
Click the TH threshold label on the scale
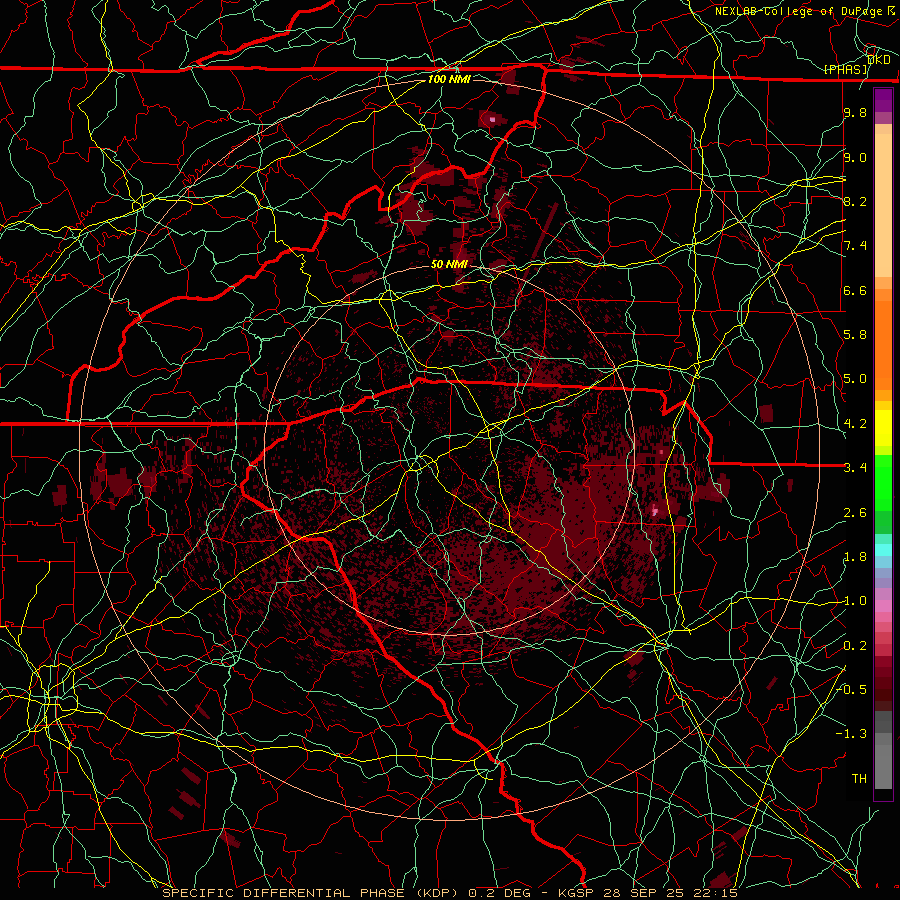tap(859, 778)
